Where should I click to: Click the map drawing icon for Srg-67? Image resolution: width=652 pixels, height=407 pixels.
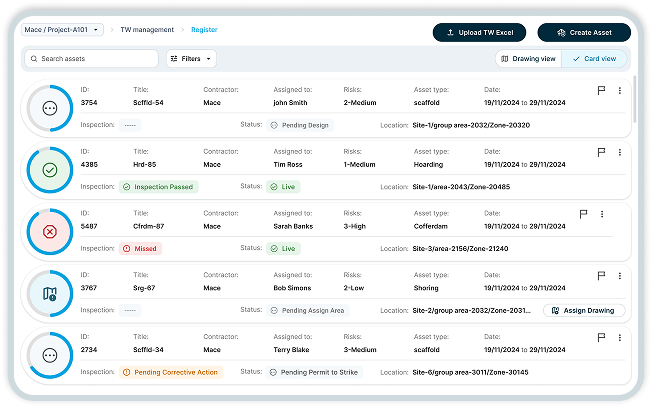point(50,293)
